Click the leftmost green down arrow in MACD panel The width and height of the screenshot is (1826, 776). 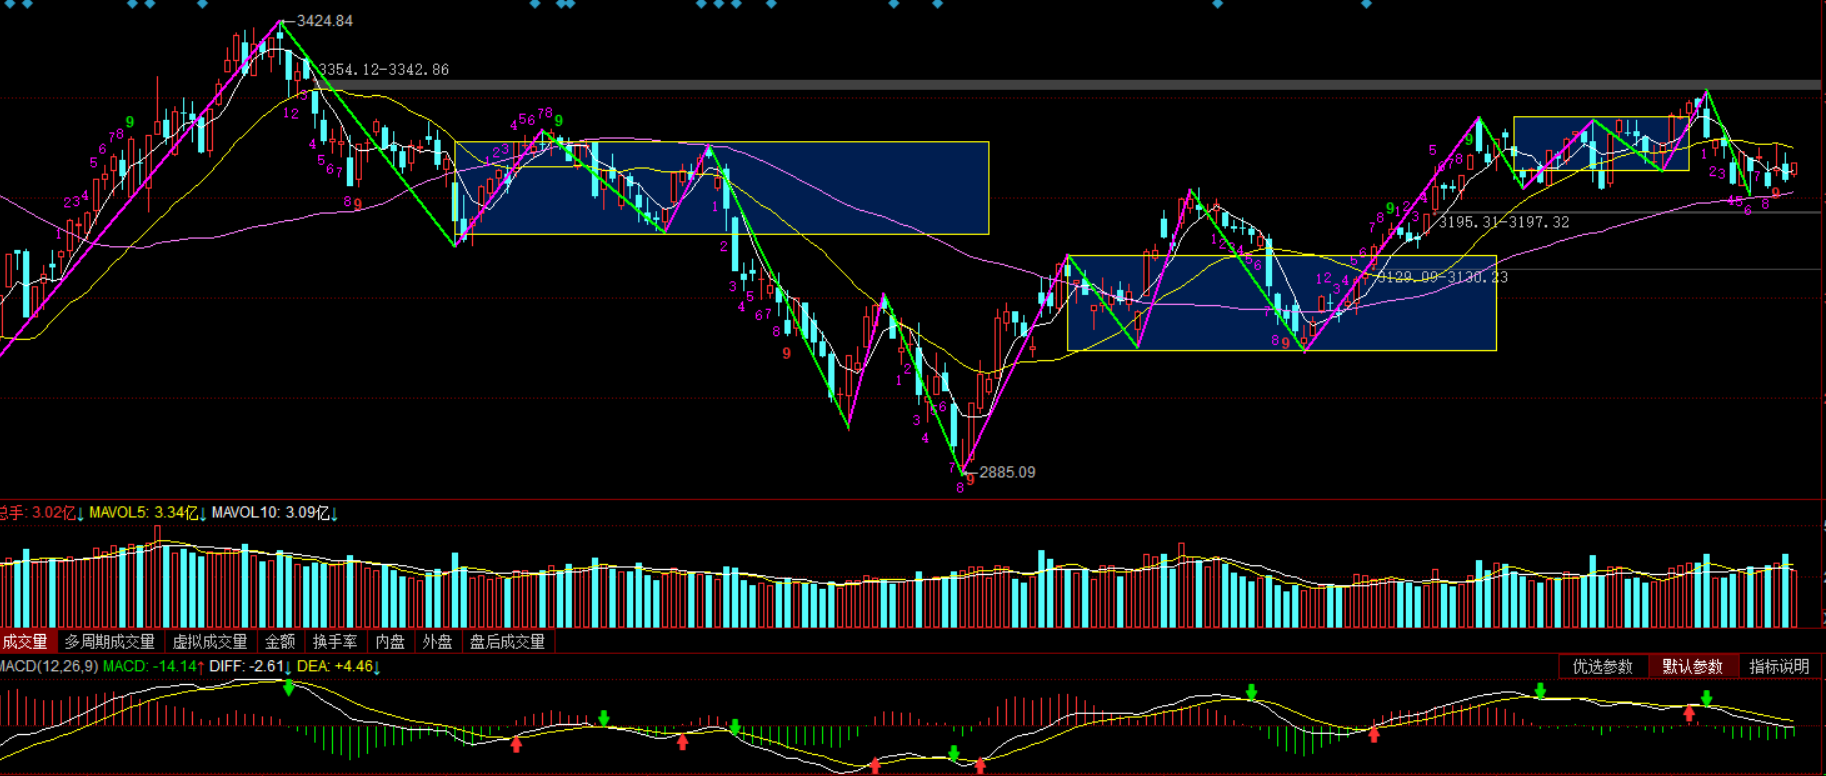[x=289, y=688]
